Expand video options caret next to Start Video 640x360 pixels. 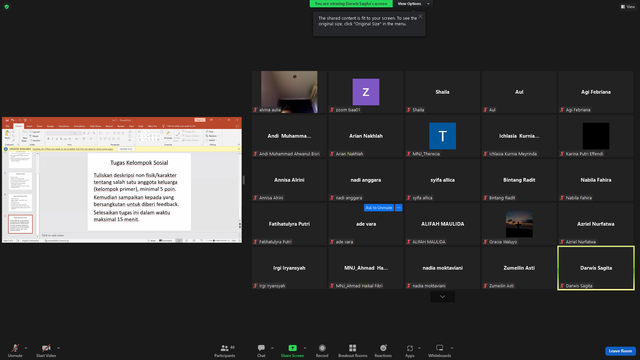pos(59,348)
